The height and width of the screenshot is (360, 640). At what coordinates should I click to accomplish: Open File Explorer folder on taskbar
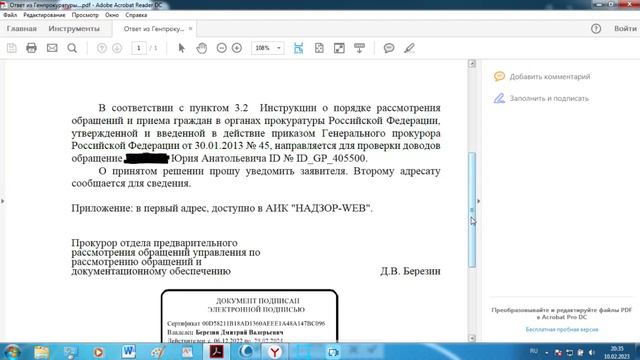pyautogui.click(x=41, y=352)
